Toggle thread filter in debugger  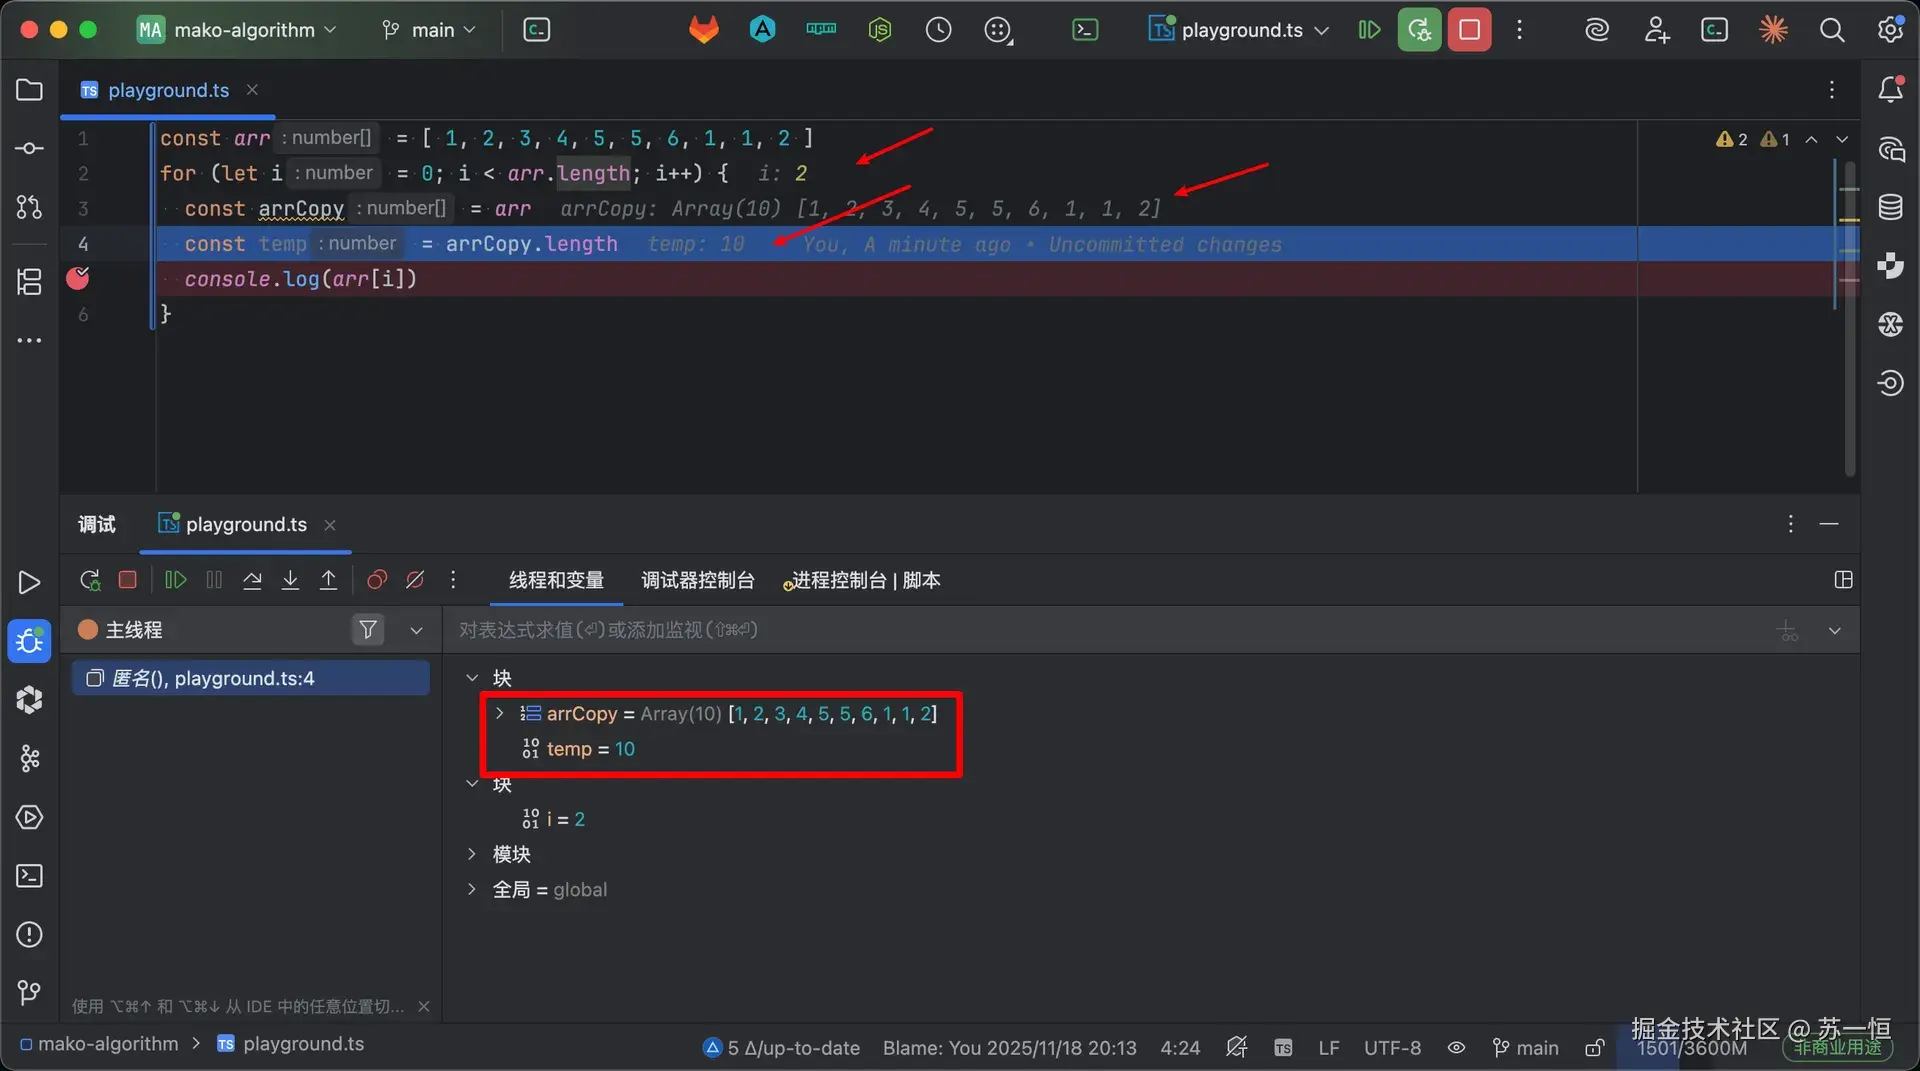pos(368,630)
